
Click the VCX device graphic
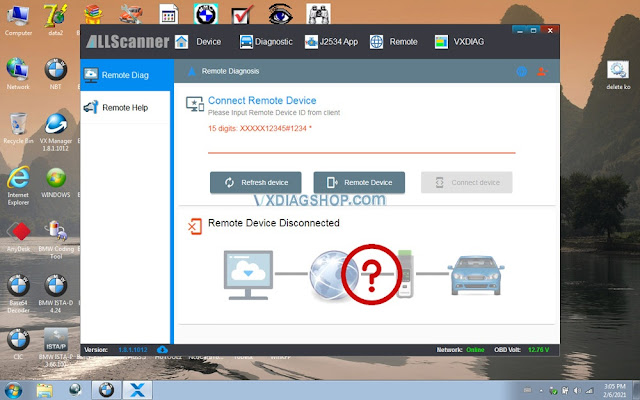click(405, 274)
